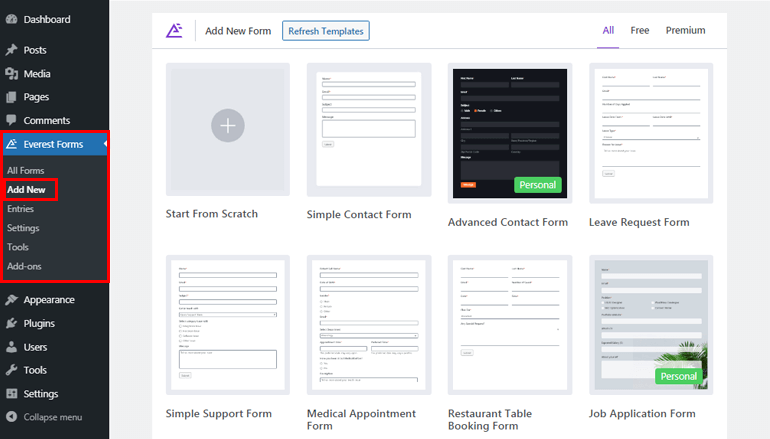Viewport: 770px width, 439px height.
Task: Click the Appearance paintbrush icon
Action: pyautogui.click(x=11, y=300)
